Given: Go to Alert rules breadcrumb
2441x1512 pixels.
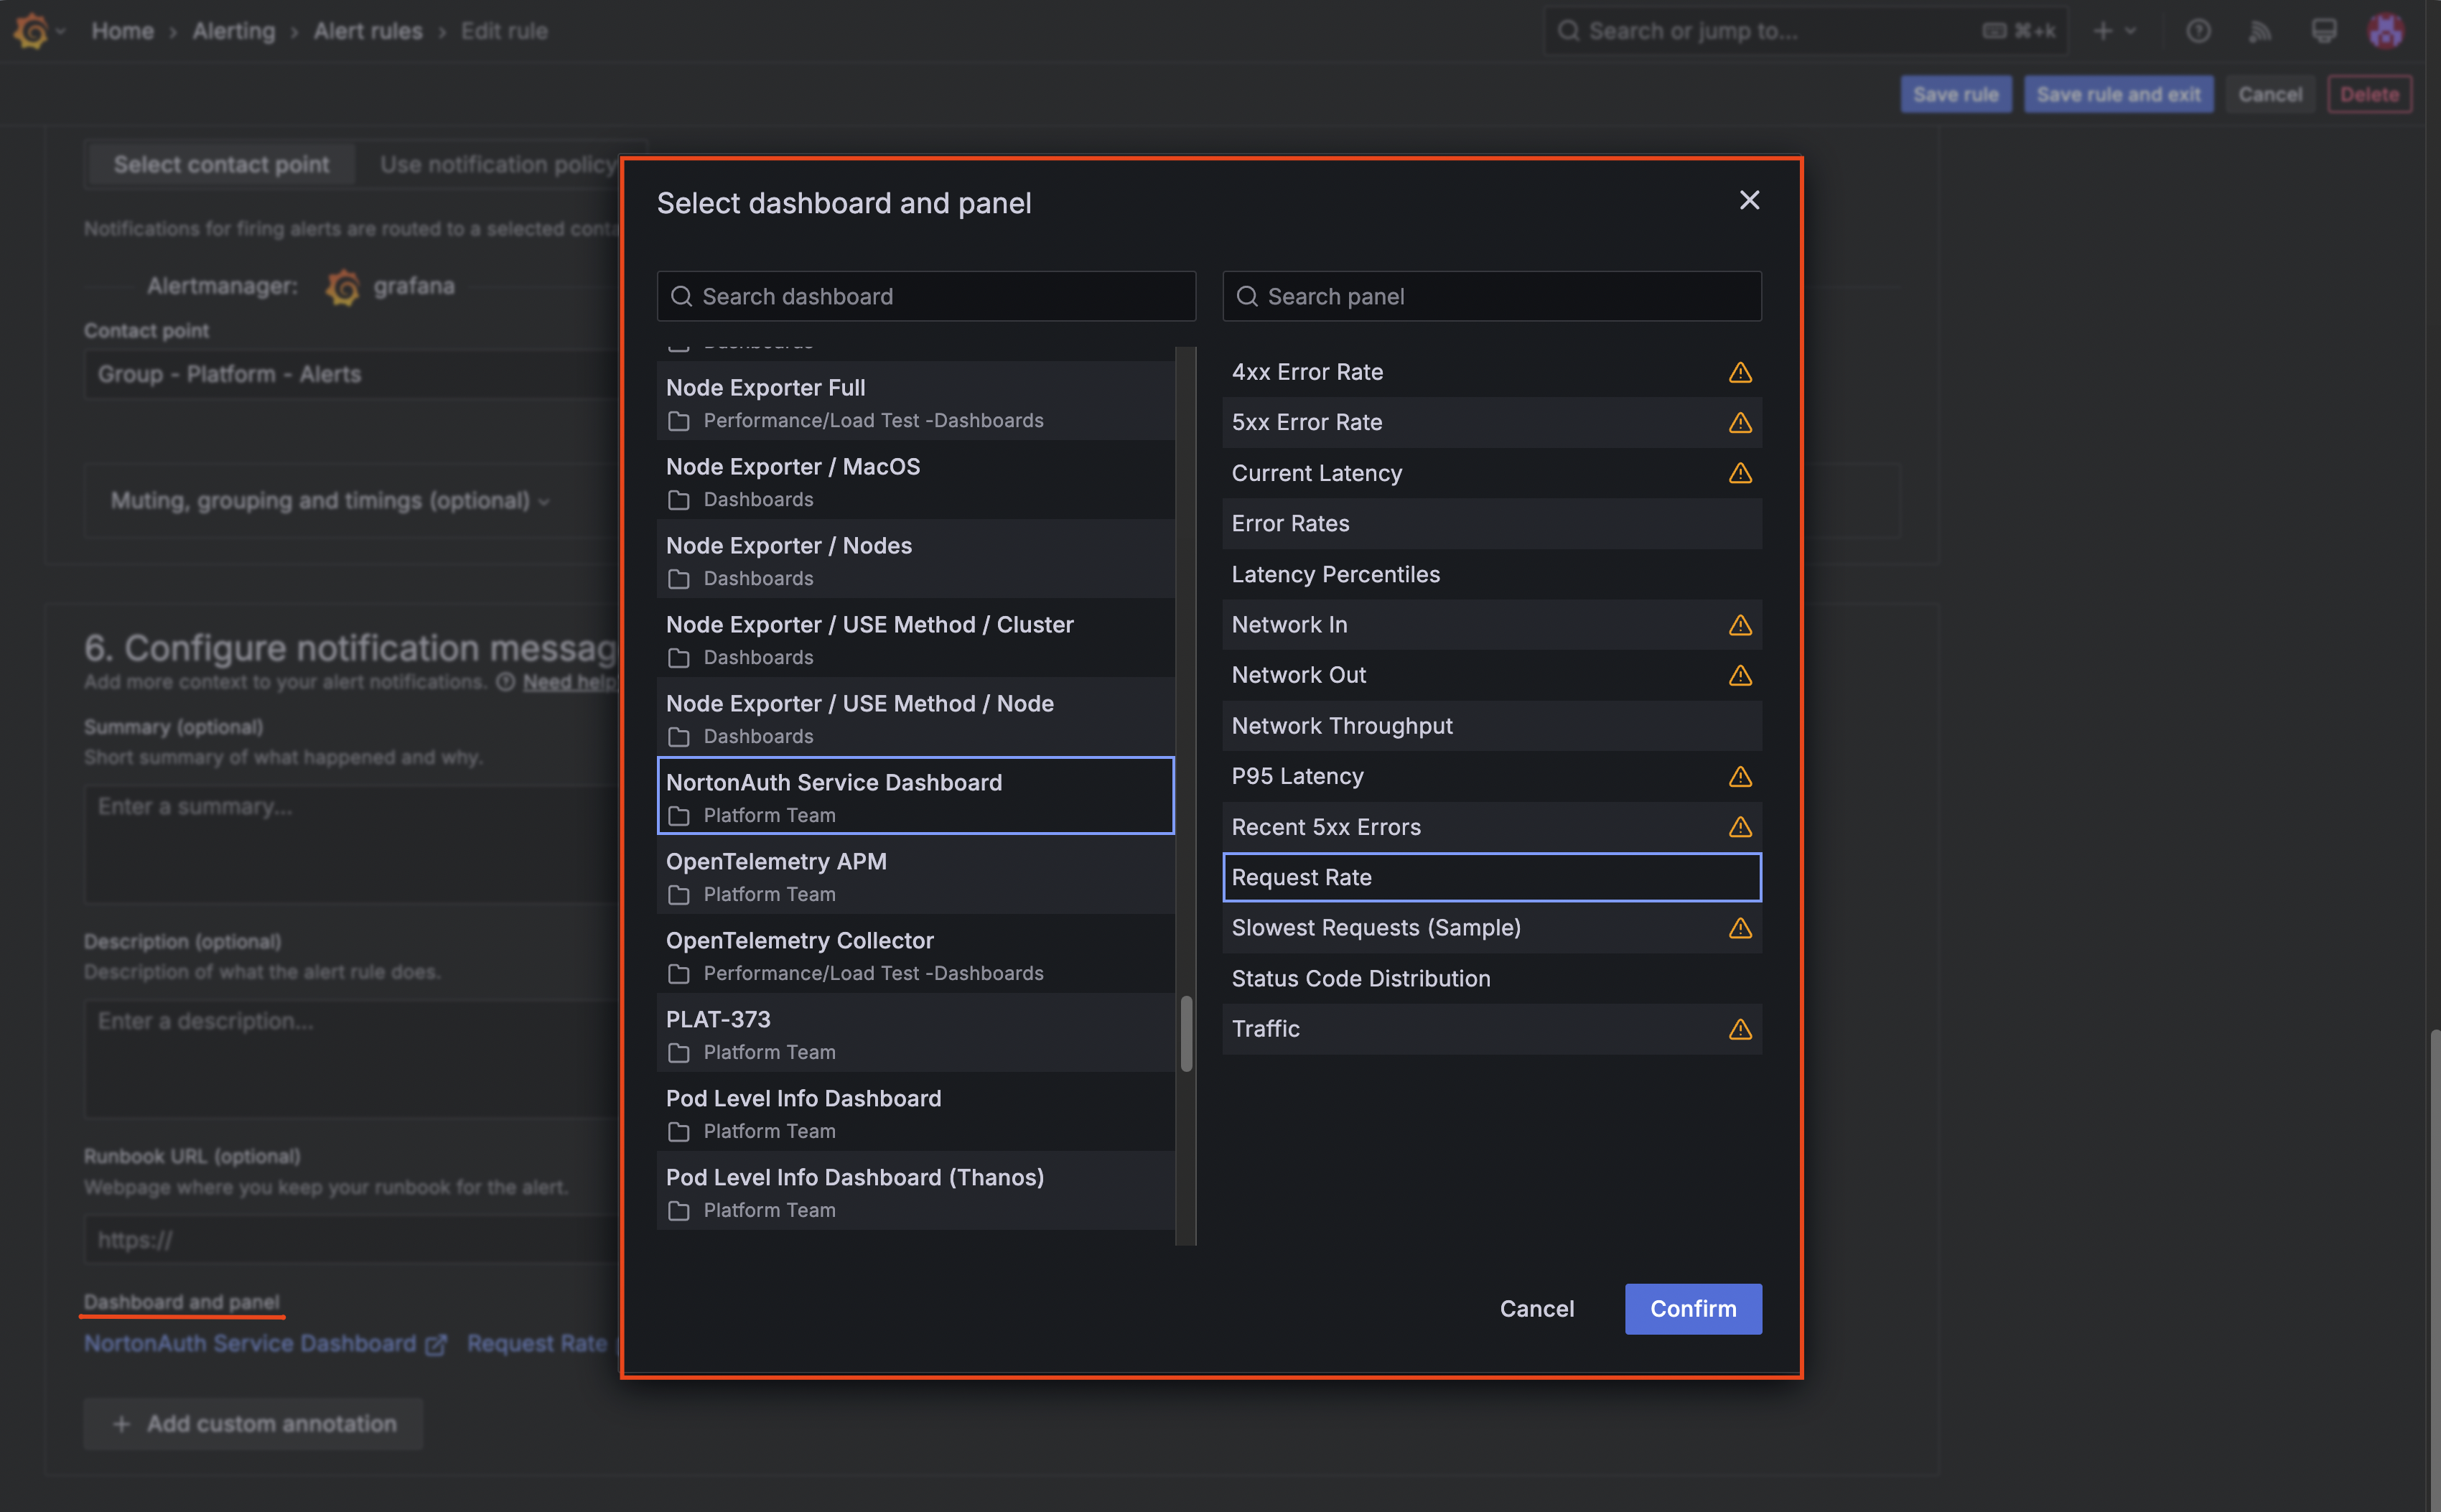Looking at the screenshot, I should (368, 31).
